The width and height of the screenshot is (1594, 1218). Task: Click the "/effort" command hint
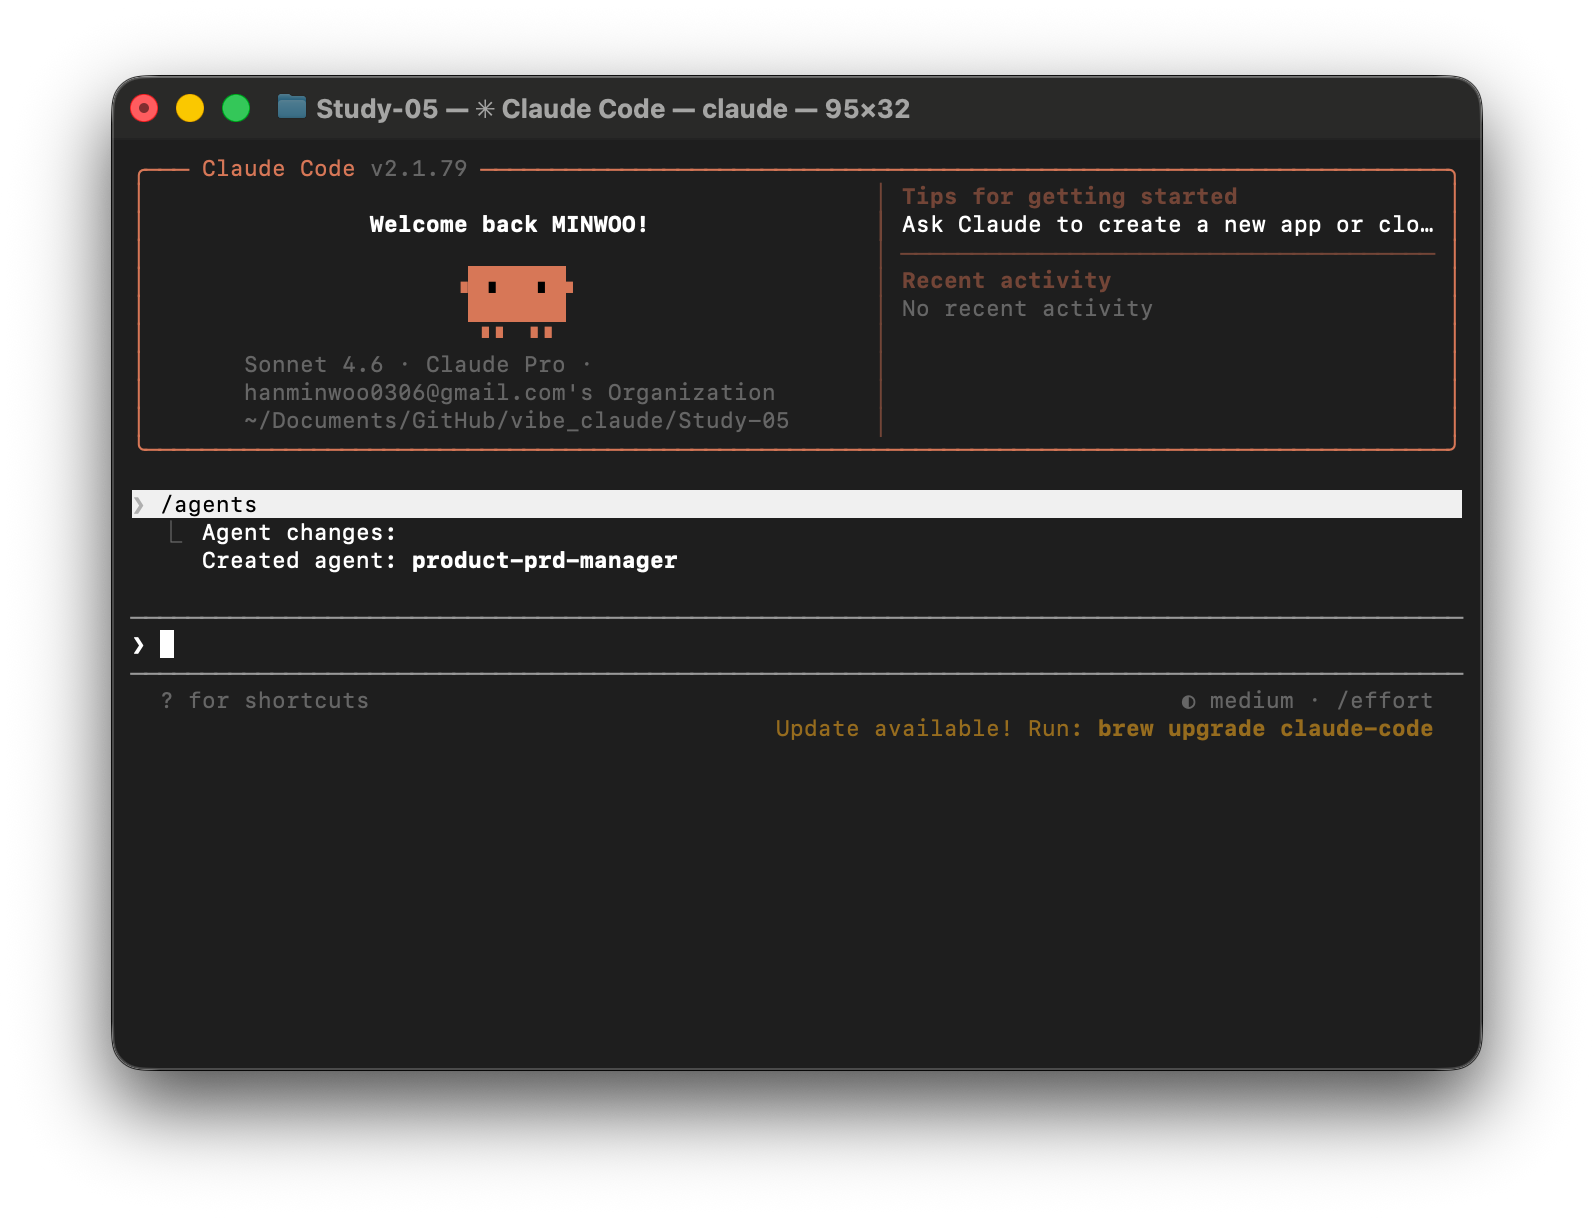(1385, 701)
